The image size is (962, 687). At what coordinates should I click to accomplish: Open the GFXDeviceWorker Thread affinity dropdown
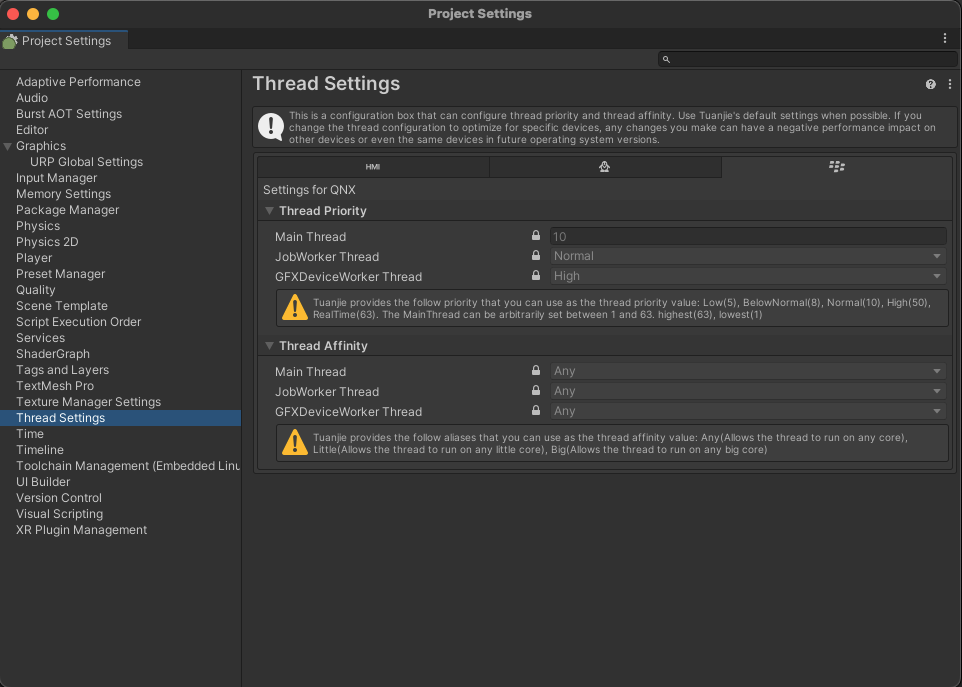tap(746, 410)
